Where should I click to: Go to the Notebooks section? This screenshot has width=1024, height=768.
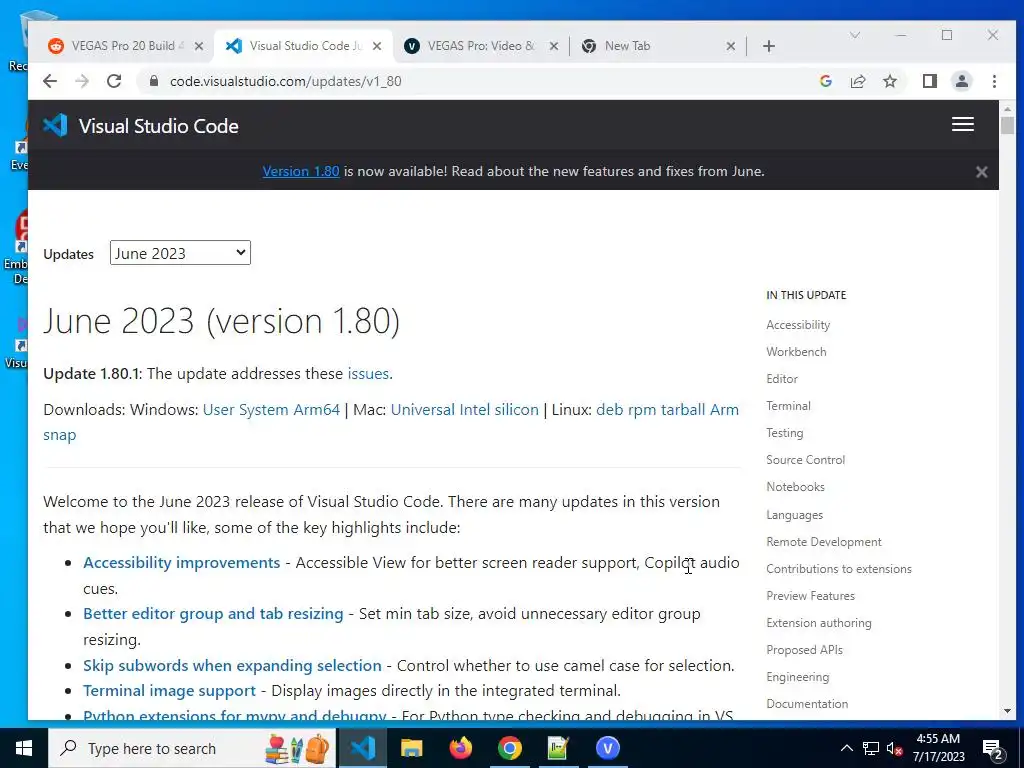[795, 487]
